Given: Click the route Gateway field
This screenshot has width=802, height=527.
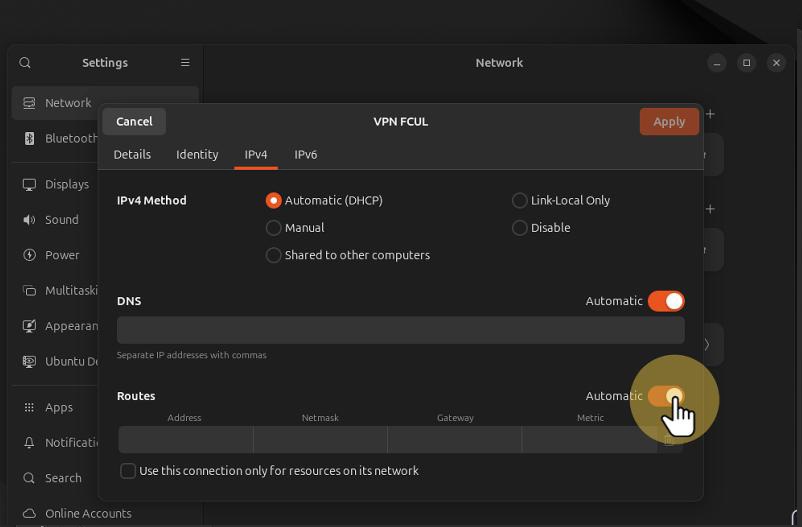Looking at the screenshot, I should [x=455, y=440].
